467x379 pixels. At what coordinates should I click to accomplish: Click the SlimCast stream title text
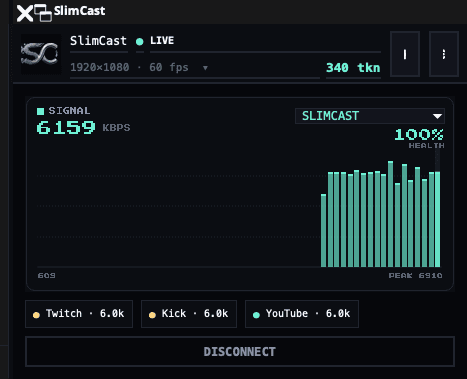coord(98,41)
